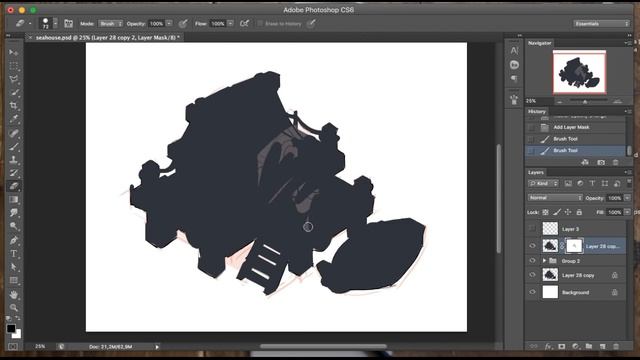Hide the Background layer eye icon
The height and width of the screenshot is (360, 640).
532,292
